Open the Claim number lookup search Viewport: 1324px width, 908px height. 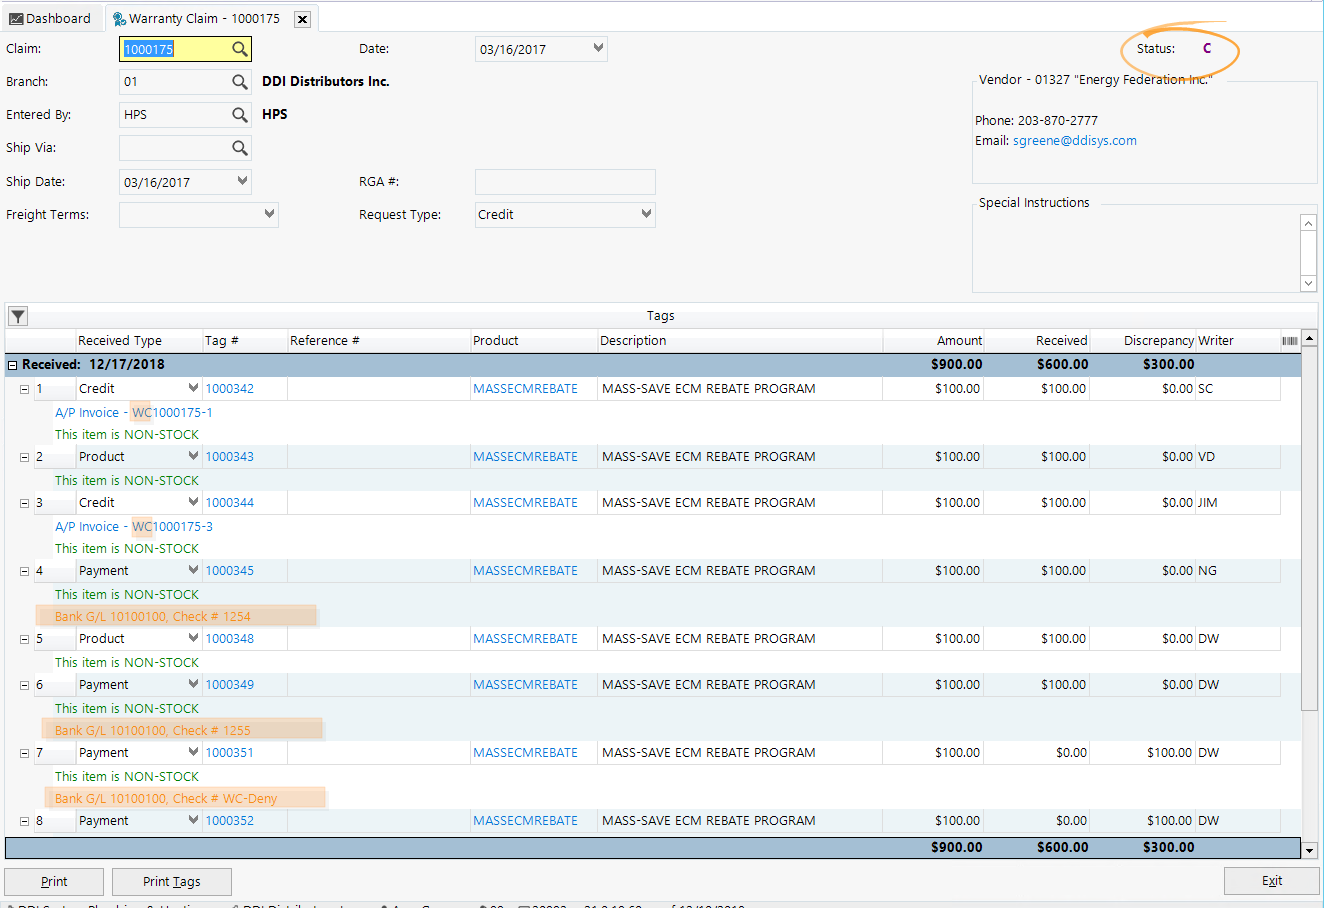[x=239, y=48]
